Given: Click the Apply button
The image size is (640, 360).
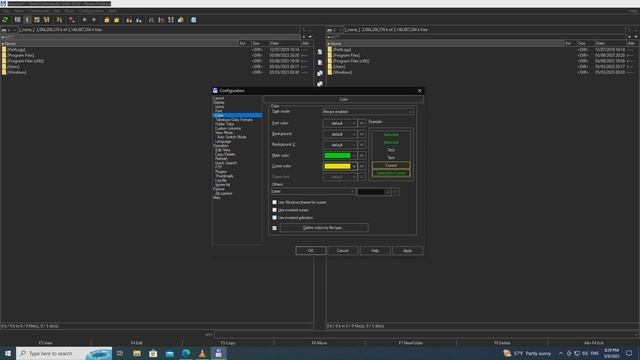Looking at the screenshot, I should [x=407, y=251].
